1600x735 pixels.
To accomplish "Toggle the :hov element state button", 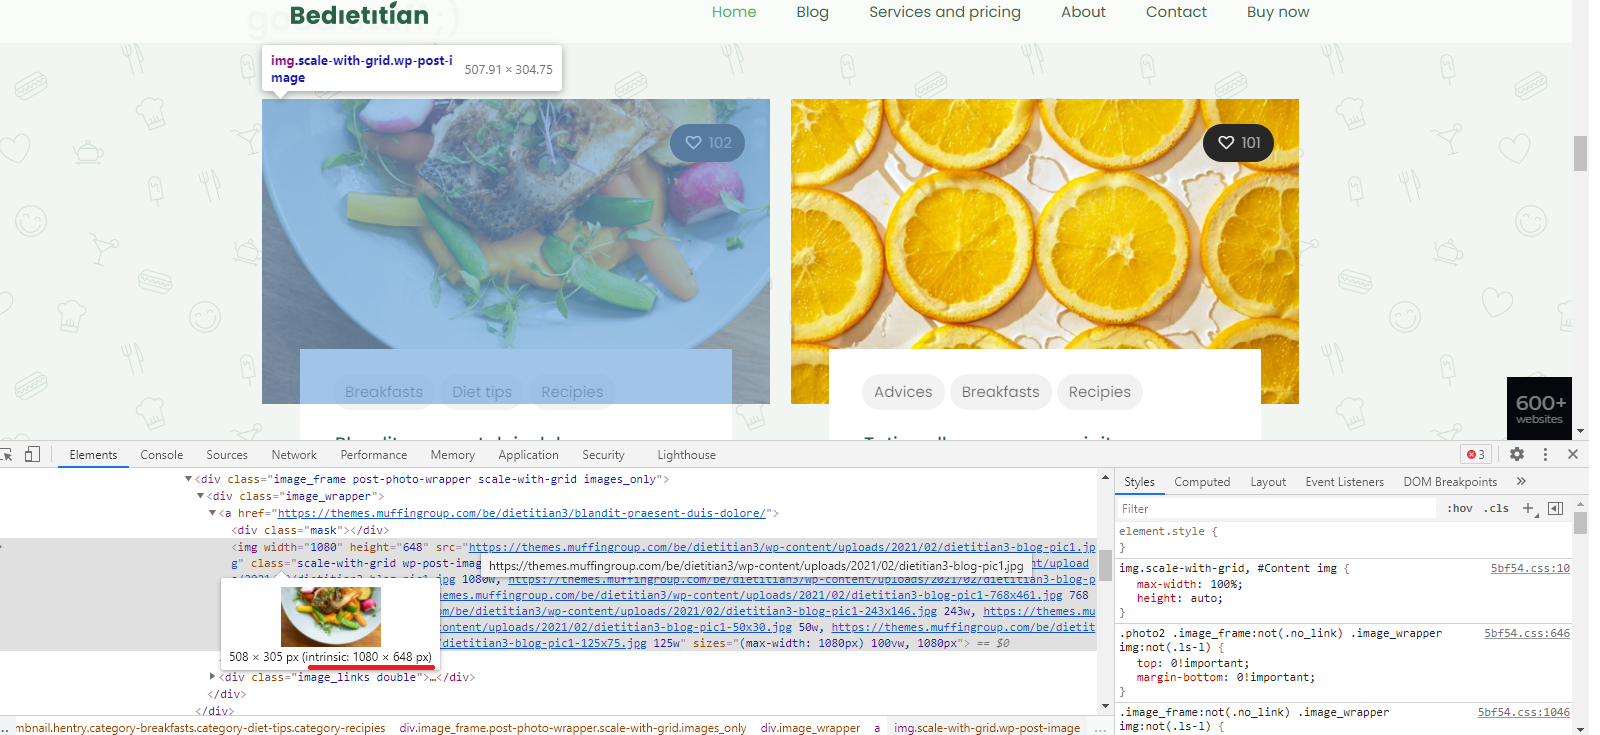I will point(1460,508).
